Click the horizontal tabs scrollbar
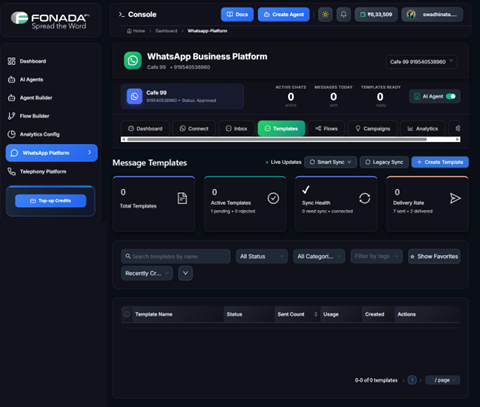Image resolution: width=480 pixels, height=407 pixels. coord(277,139)
